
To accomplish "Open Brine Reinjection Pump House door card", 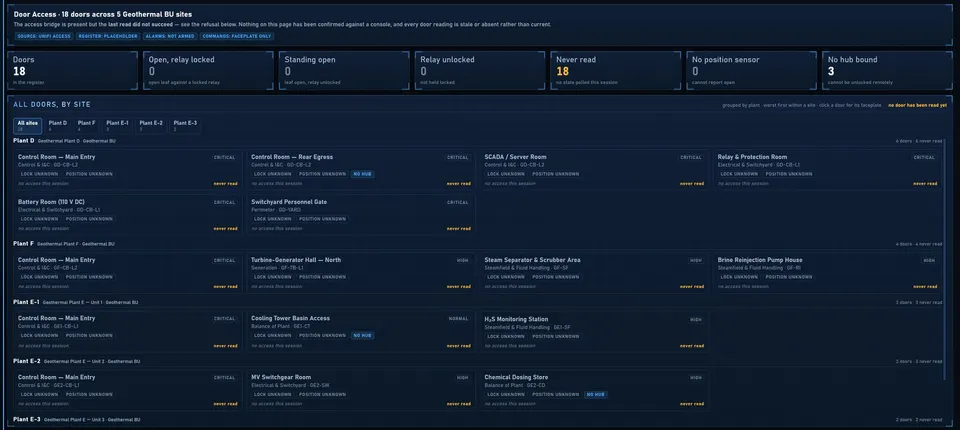I will 827,273.
